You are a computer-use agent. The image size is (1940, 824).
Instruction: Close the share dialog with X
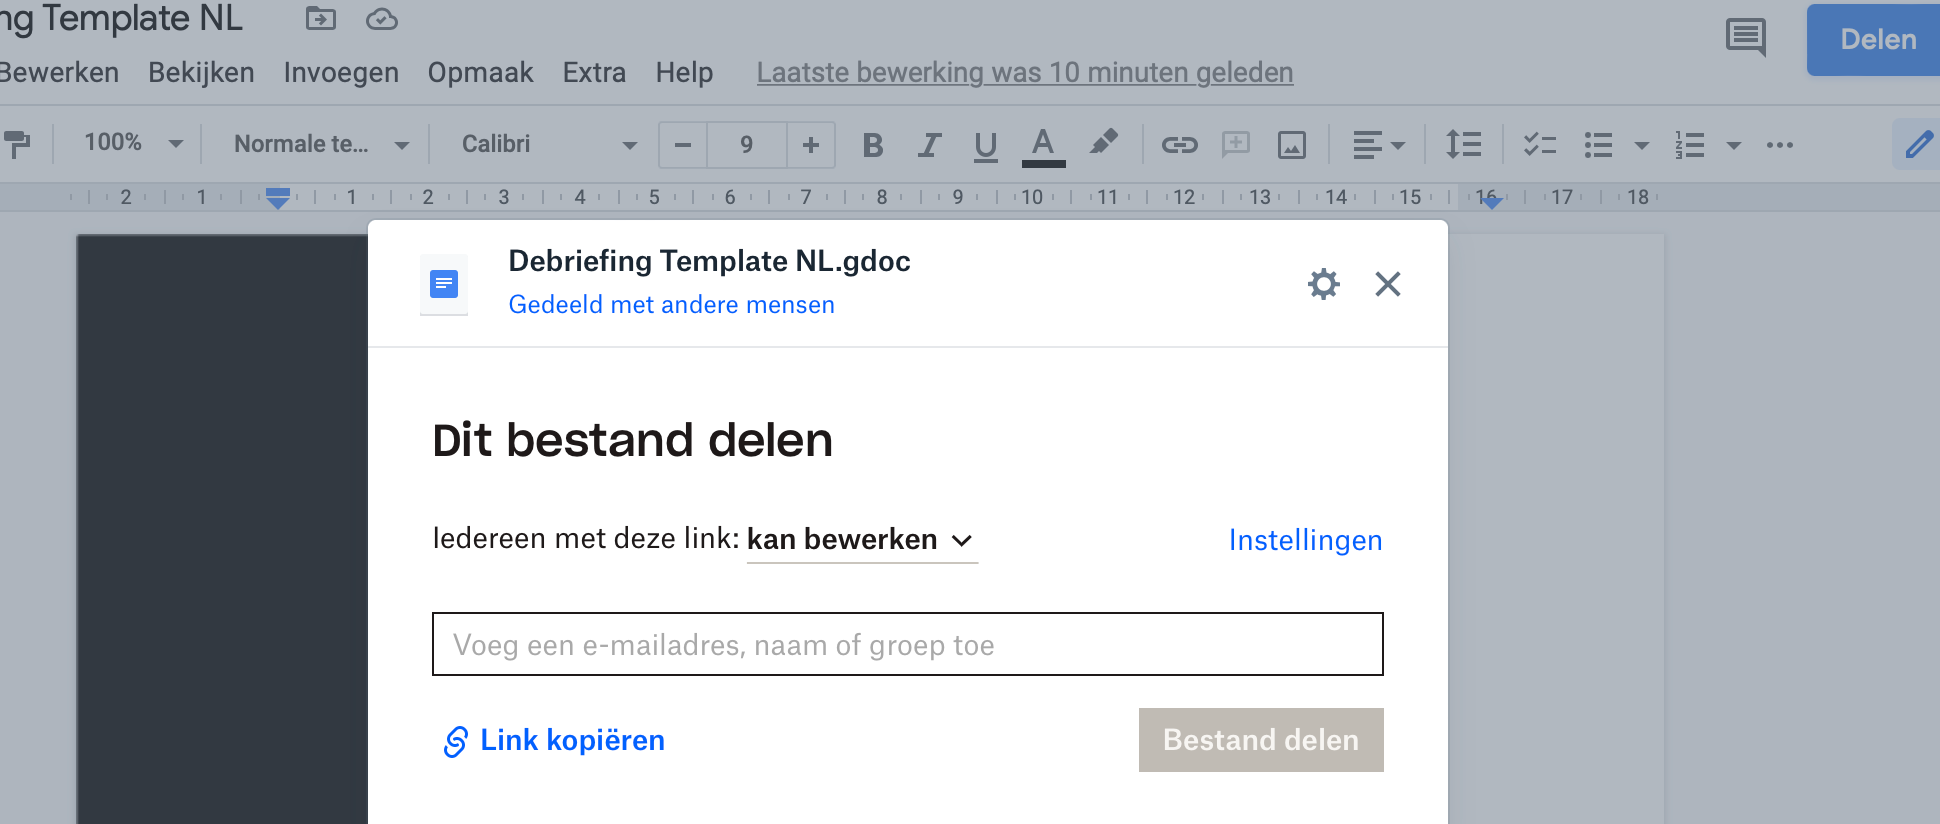pyautogui.click(x=1387, y=284)
